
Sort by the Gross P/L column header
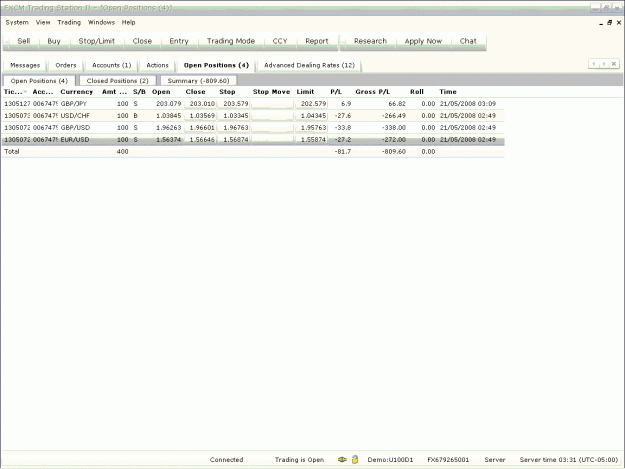[x=373, y=92]
